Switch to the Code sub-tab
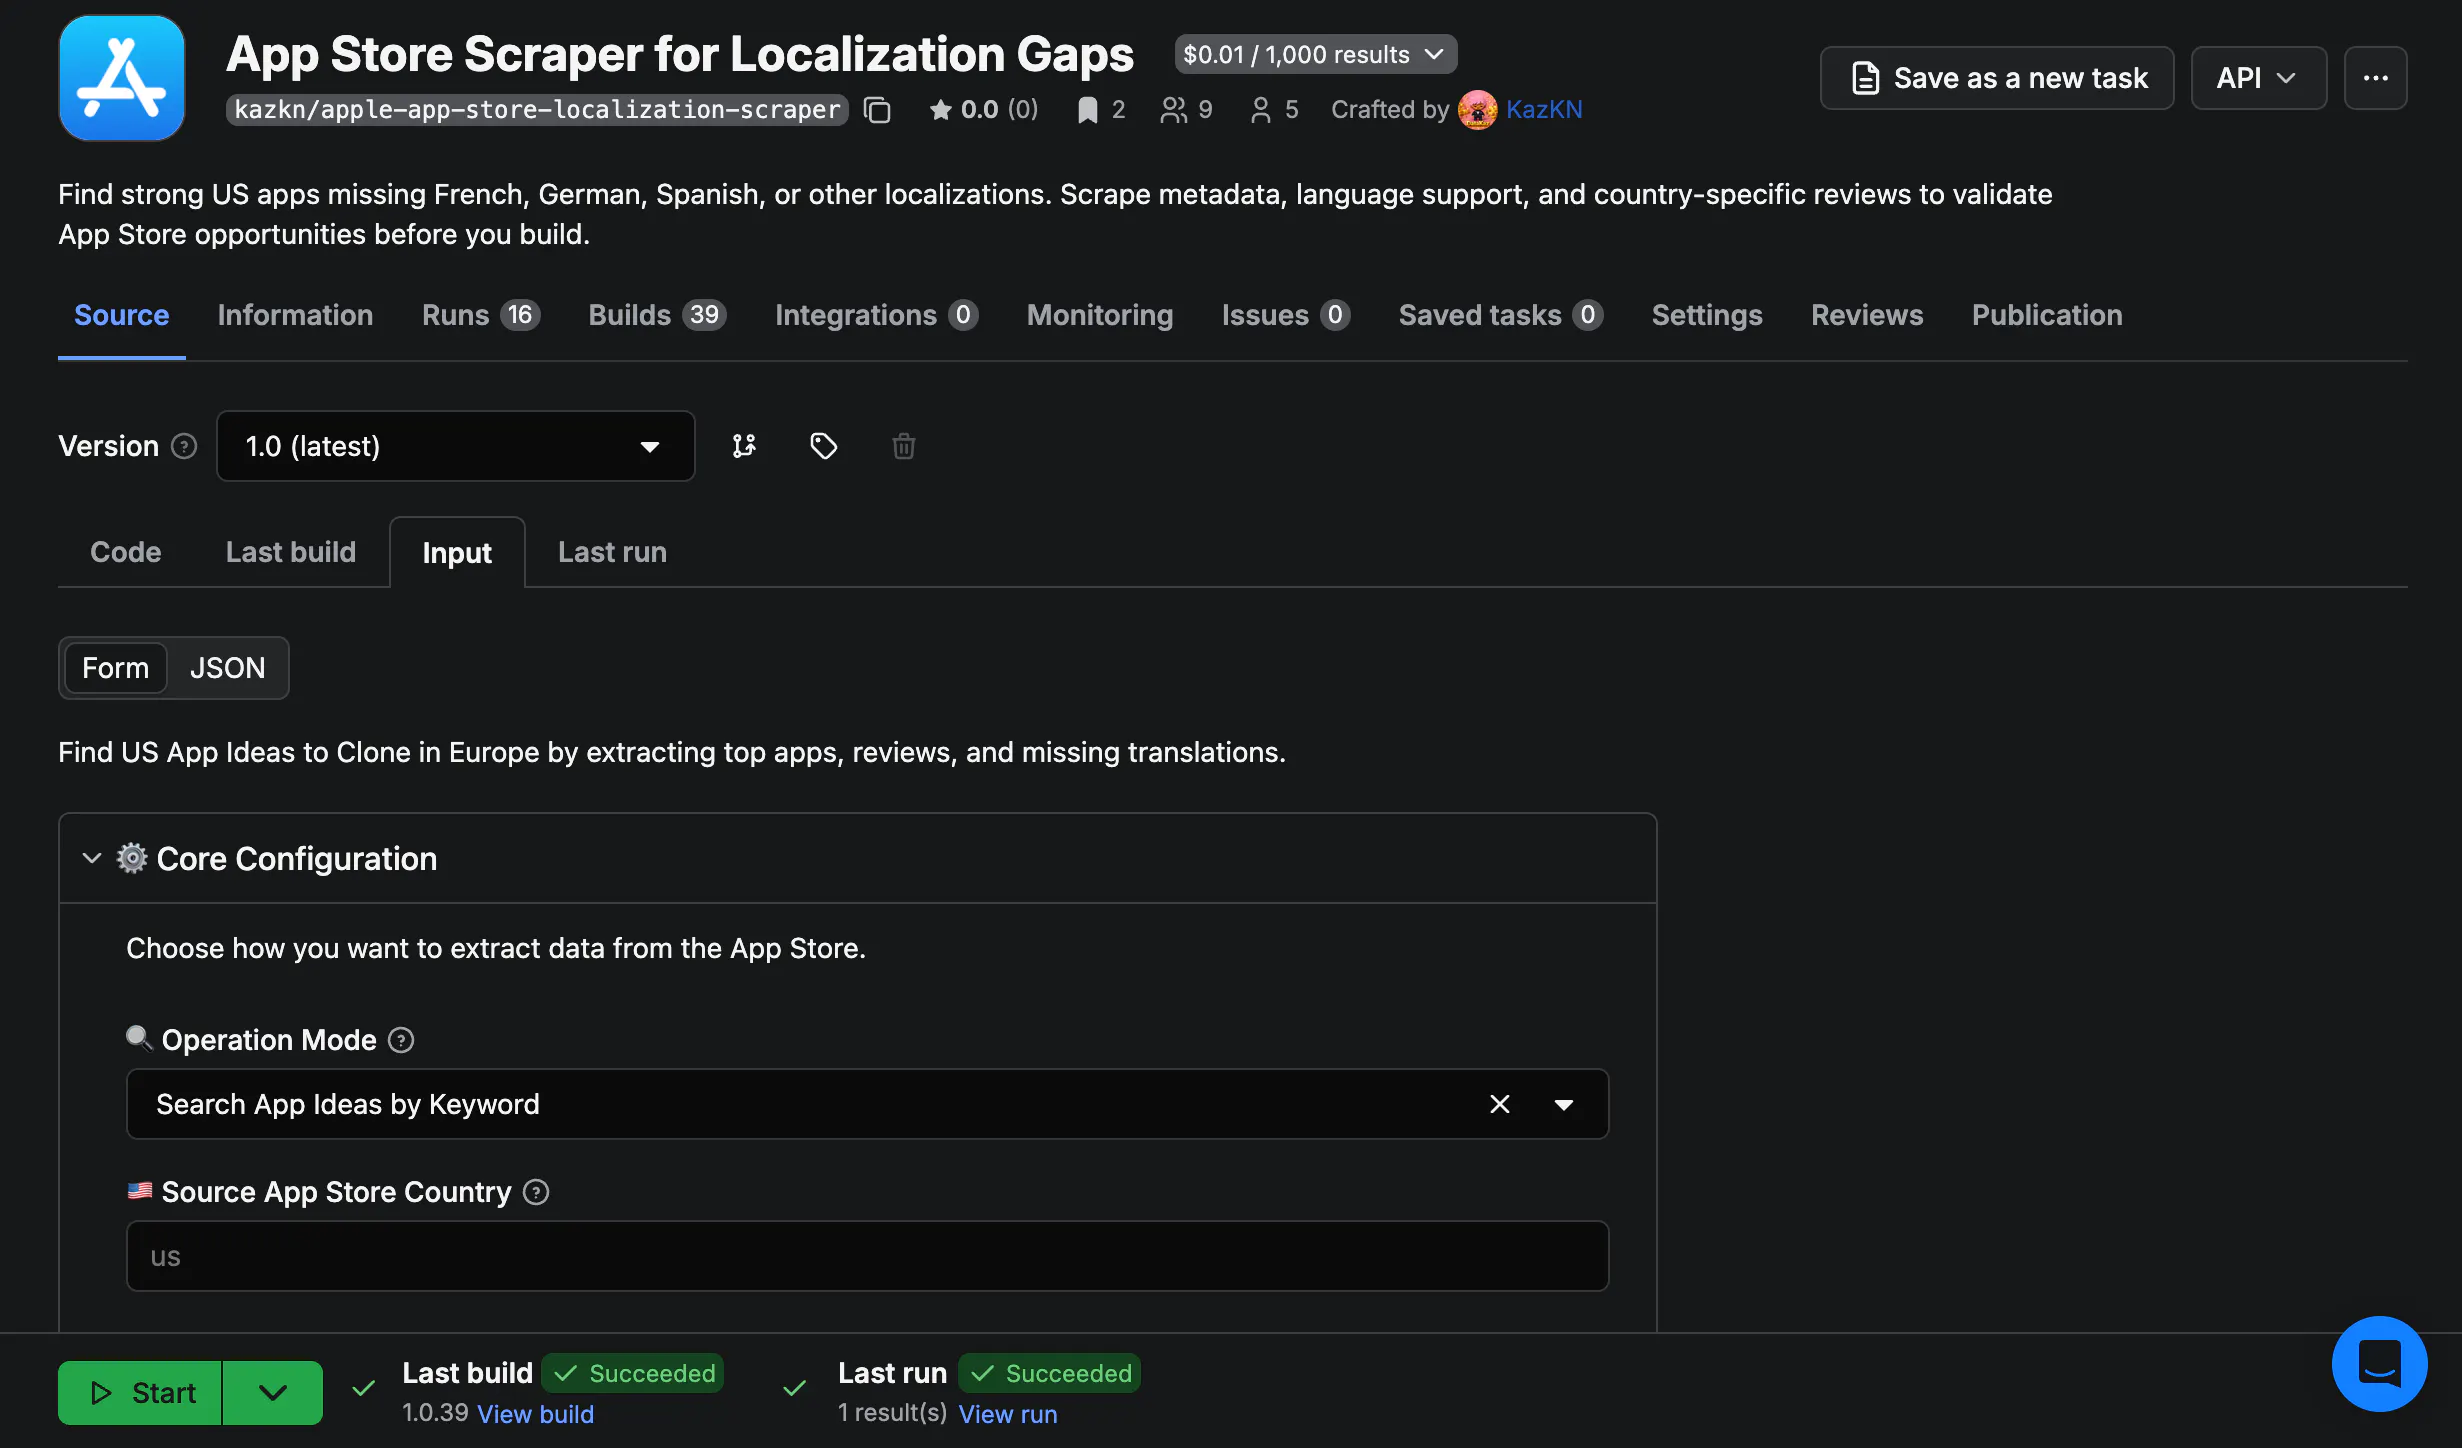 (125, 552)
